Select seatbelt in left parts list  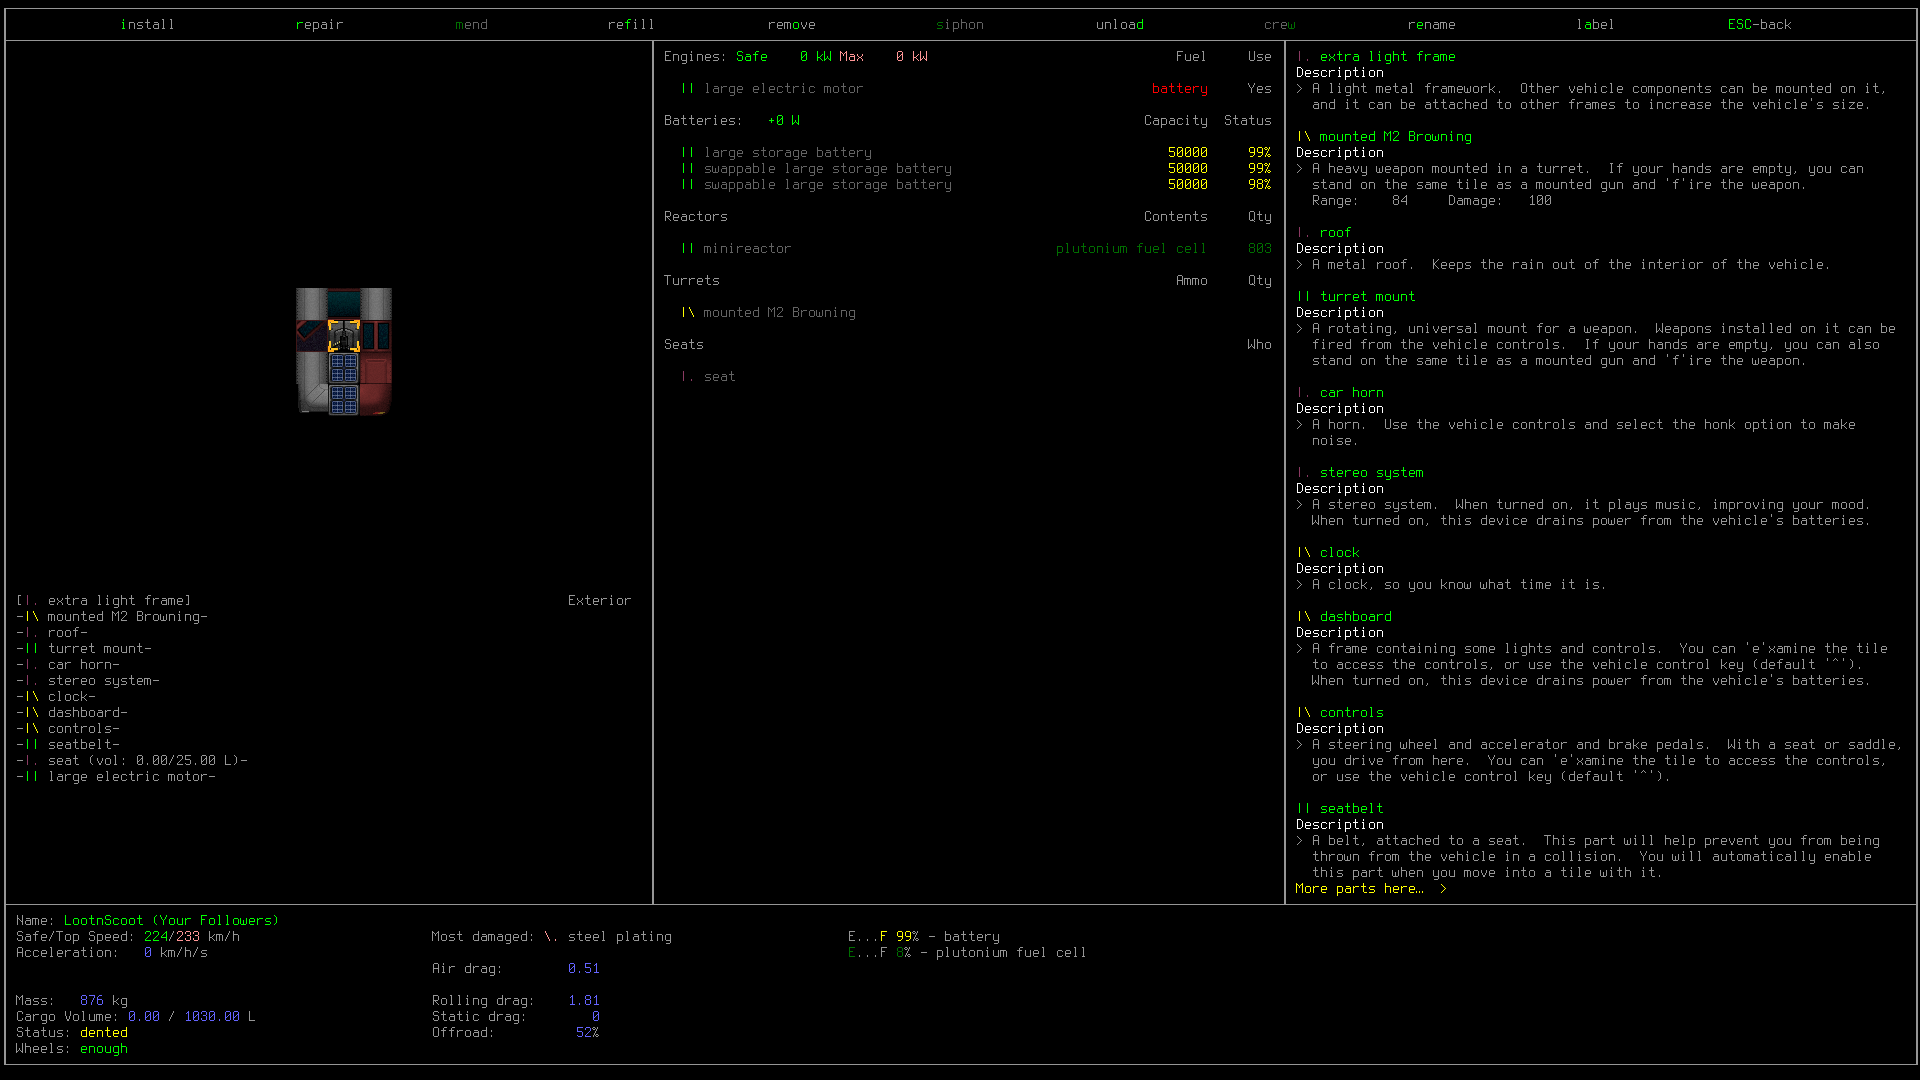point(68,745)
